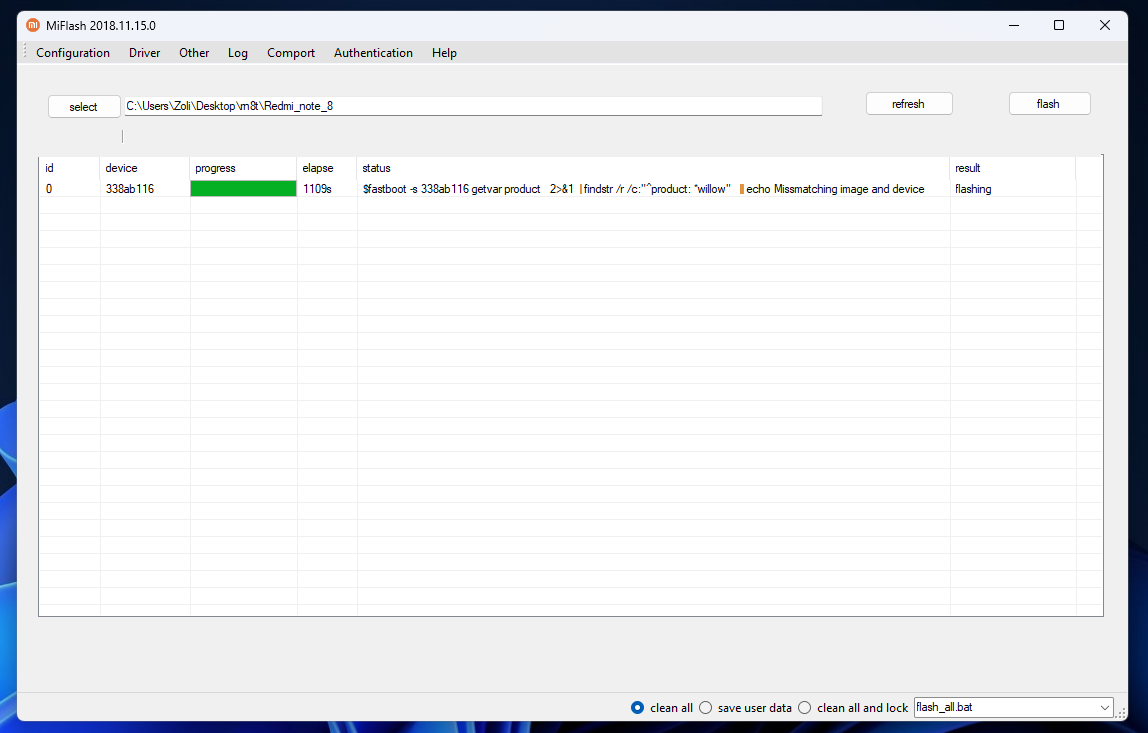The image size is (1148, 733).
Task: Click the refresh button
Action: [x=909, y=104]
